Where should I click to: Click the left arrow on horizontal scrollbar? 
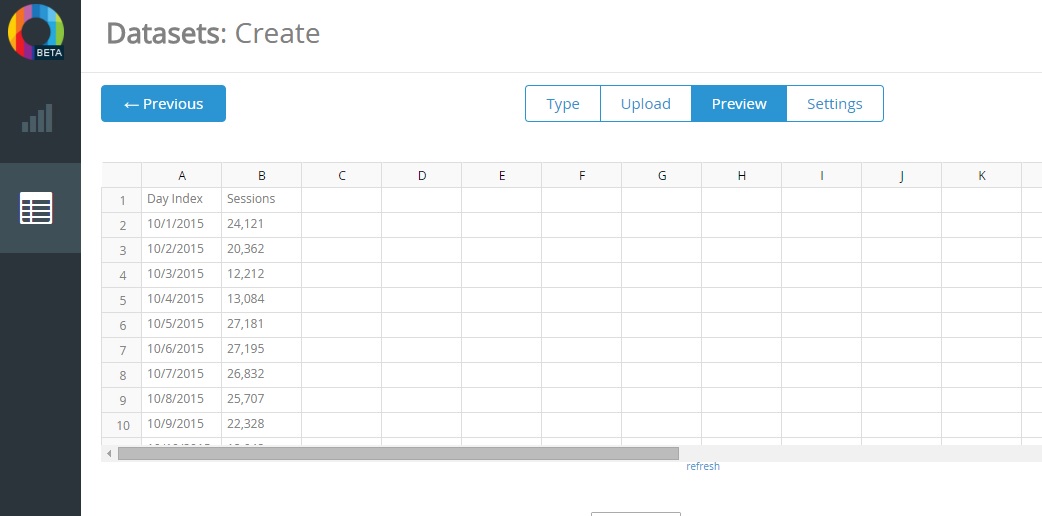[109, 454]
